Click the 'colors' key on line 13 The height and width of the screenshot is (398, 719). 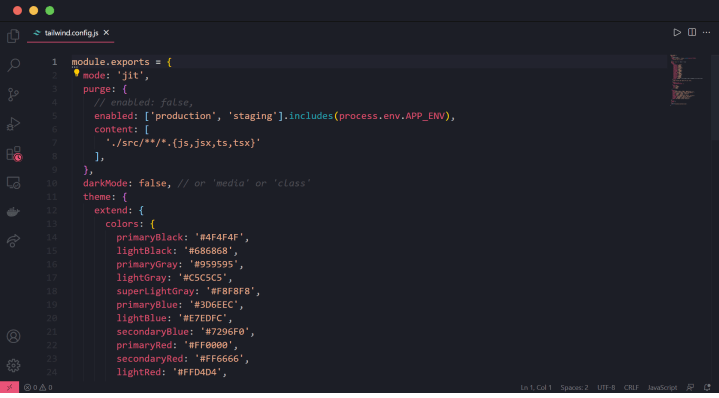click(x=122, y=224)
